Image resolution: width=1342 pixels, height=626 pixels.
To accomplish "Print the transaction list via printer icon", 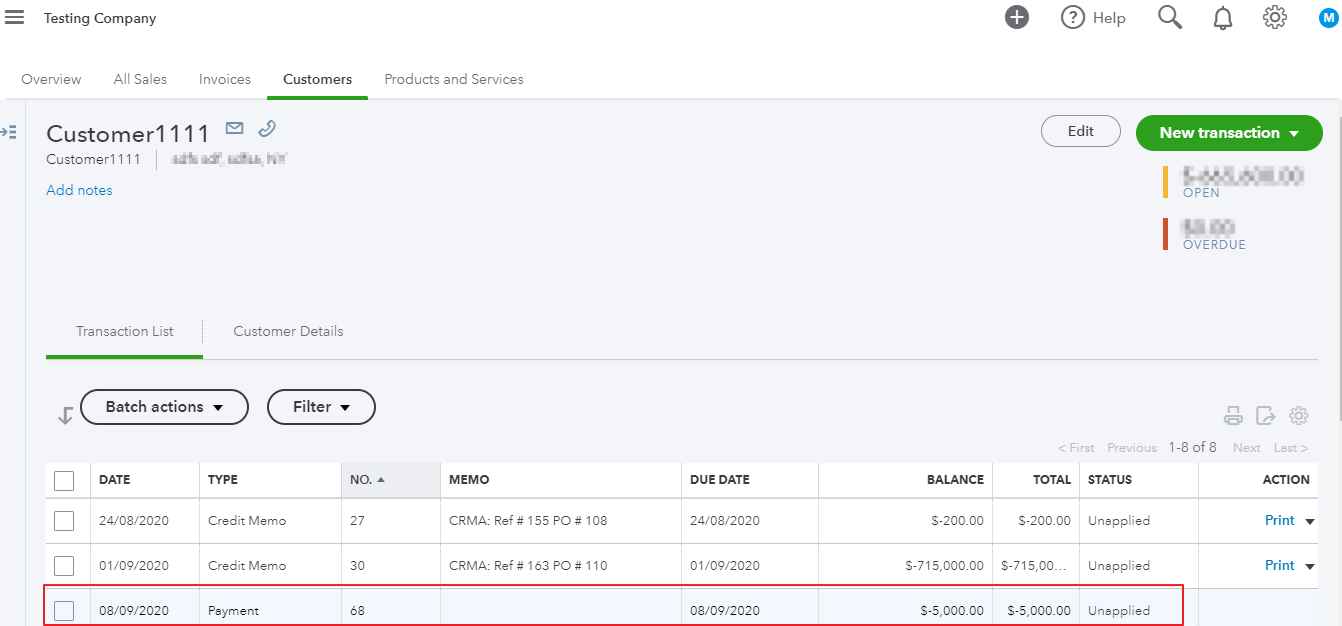I will tap(1234, 416).
